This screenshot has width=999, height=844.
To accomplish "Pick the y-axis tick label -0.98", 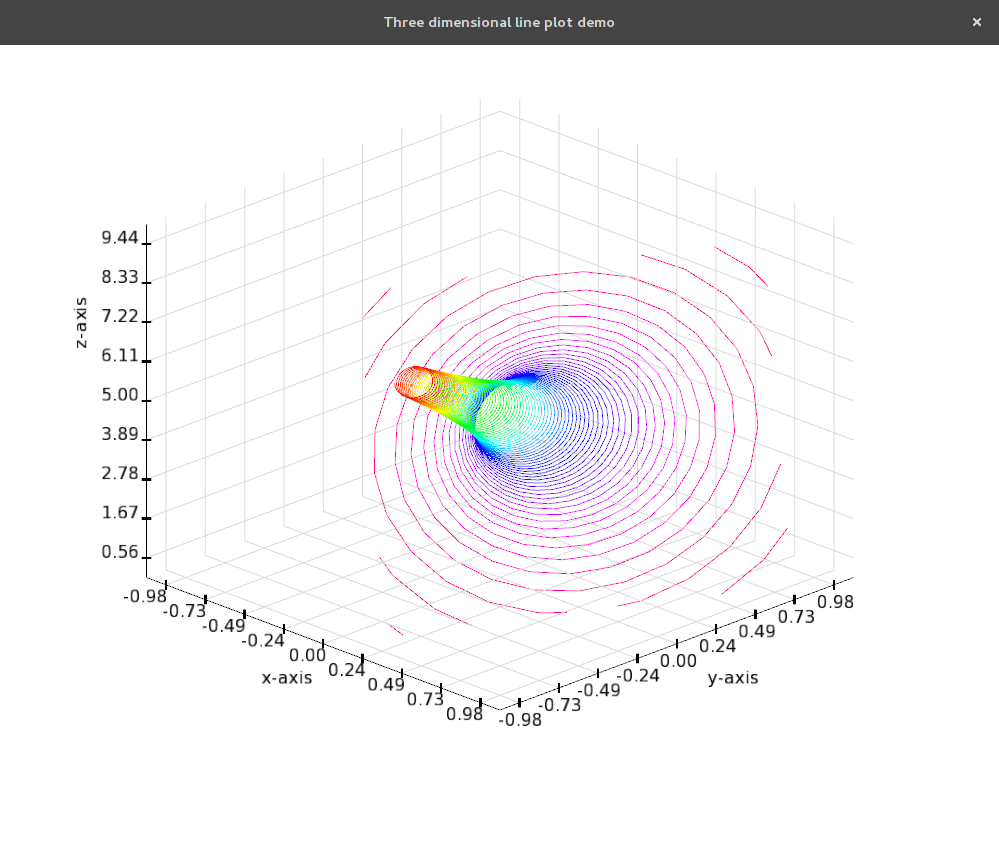I will [x=521, y=720].
